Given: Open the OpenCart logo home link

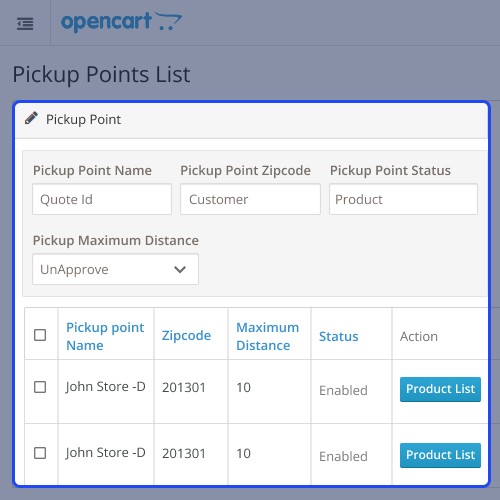Looking at the screenshot, I should click(x=121, y=22).
